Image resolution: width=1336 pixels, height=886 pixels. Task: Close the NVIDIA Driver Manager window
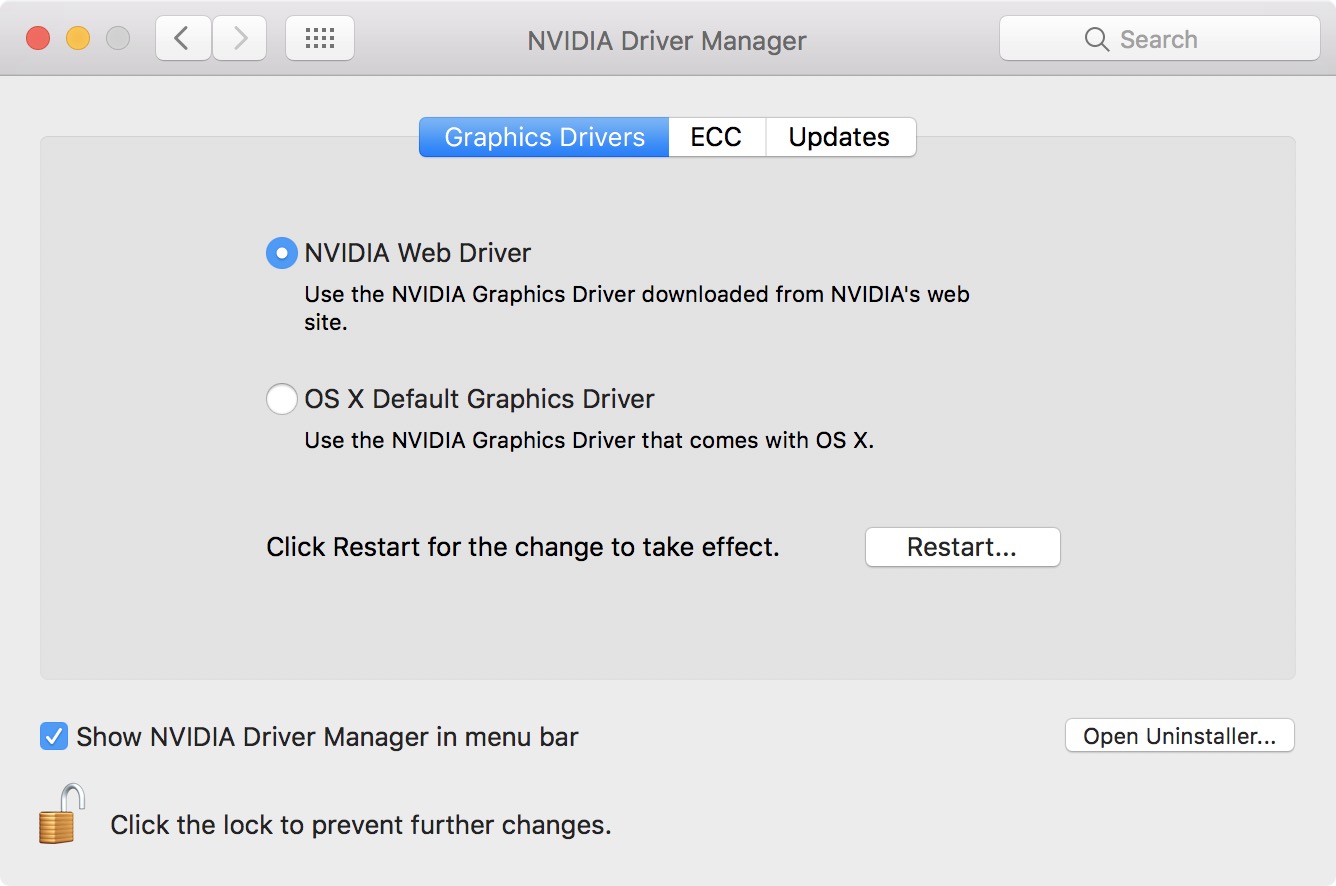[x=38, y=39]
